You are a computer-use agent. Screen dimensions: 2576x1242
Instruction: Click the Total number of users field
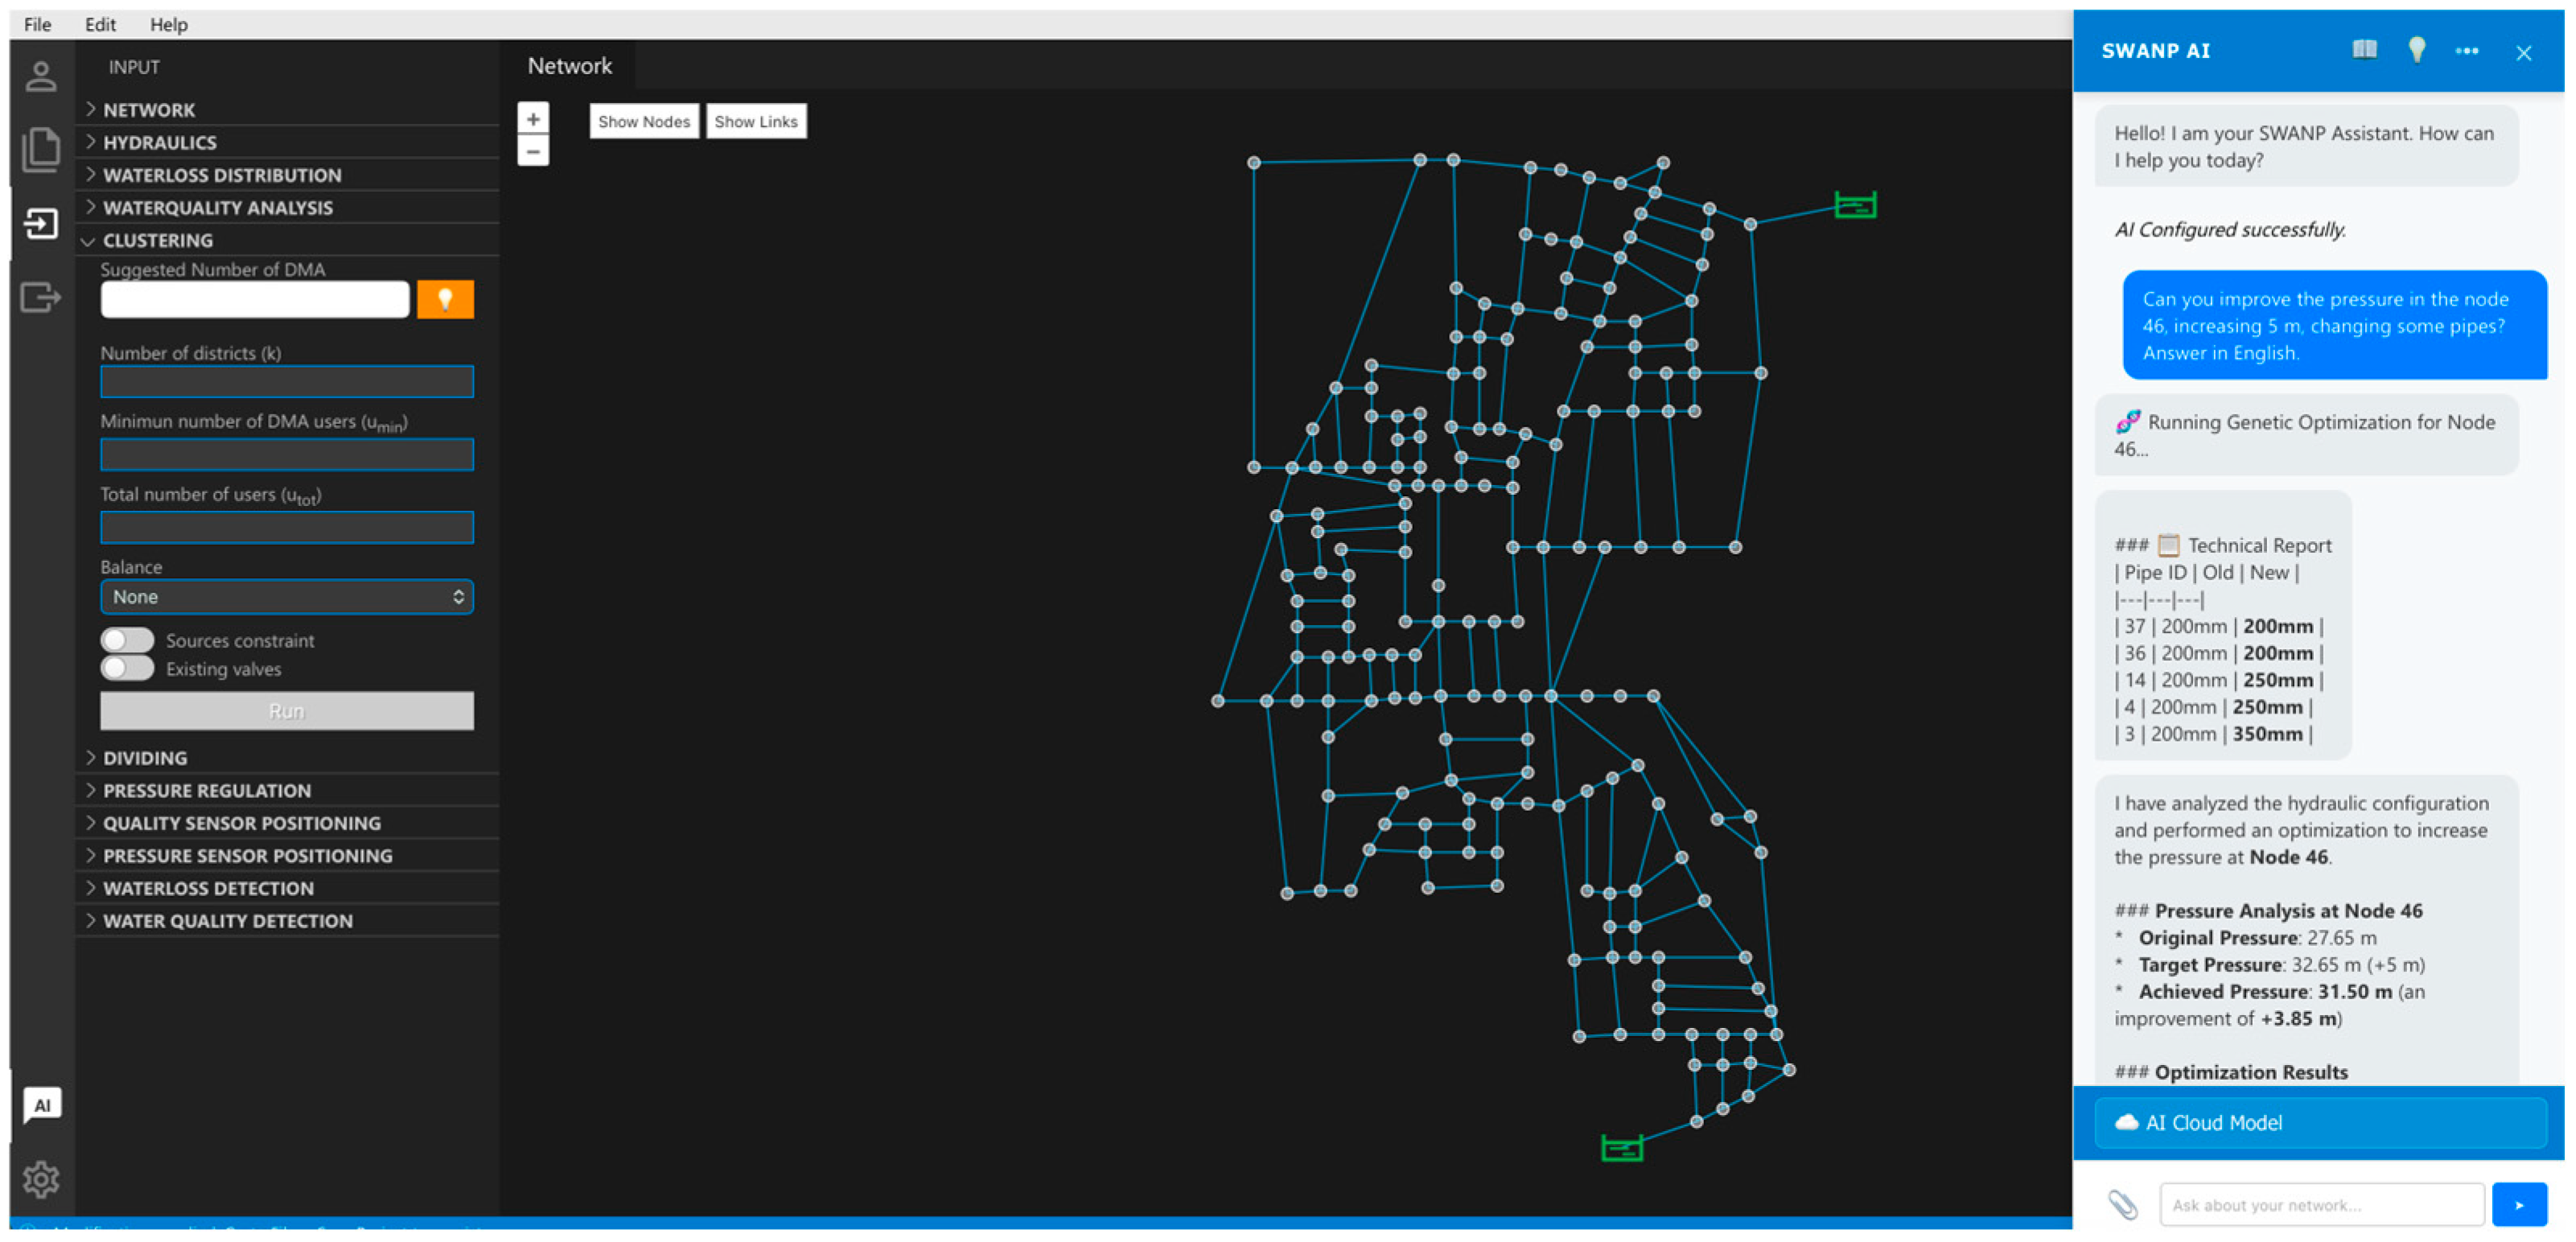tap(287, 527)
